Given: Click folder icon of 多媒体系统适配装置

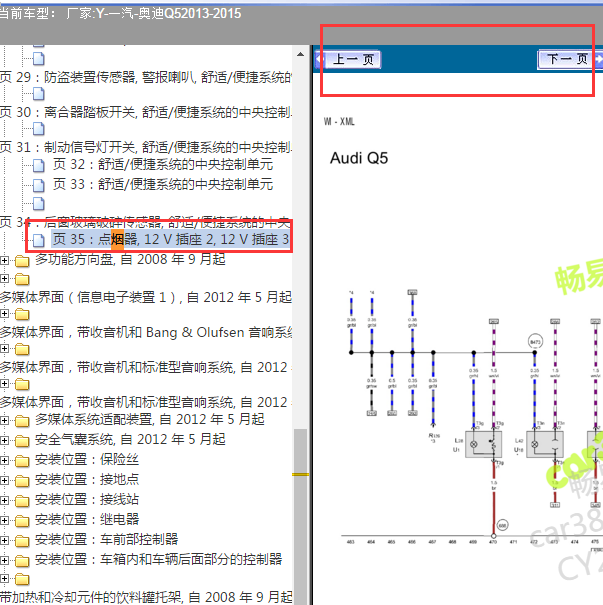Looking at the screenshot, I should pyautogui.click(x=22, y=421).
